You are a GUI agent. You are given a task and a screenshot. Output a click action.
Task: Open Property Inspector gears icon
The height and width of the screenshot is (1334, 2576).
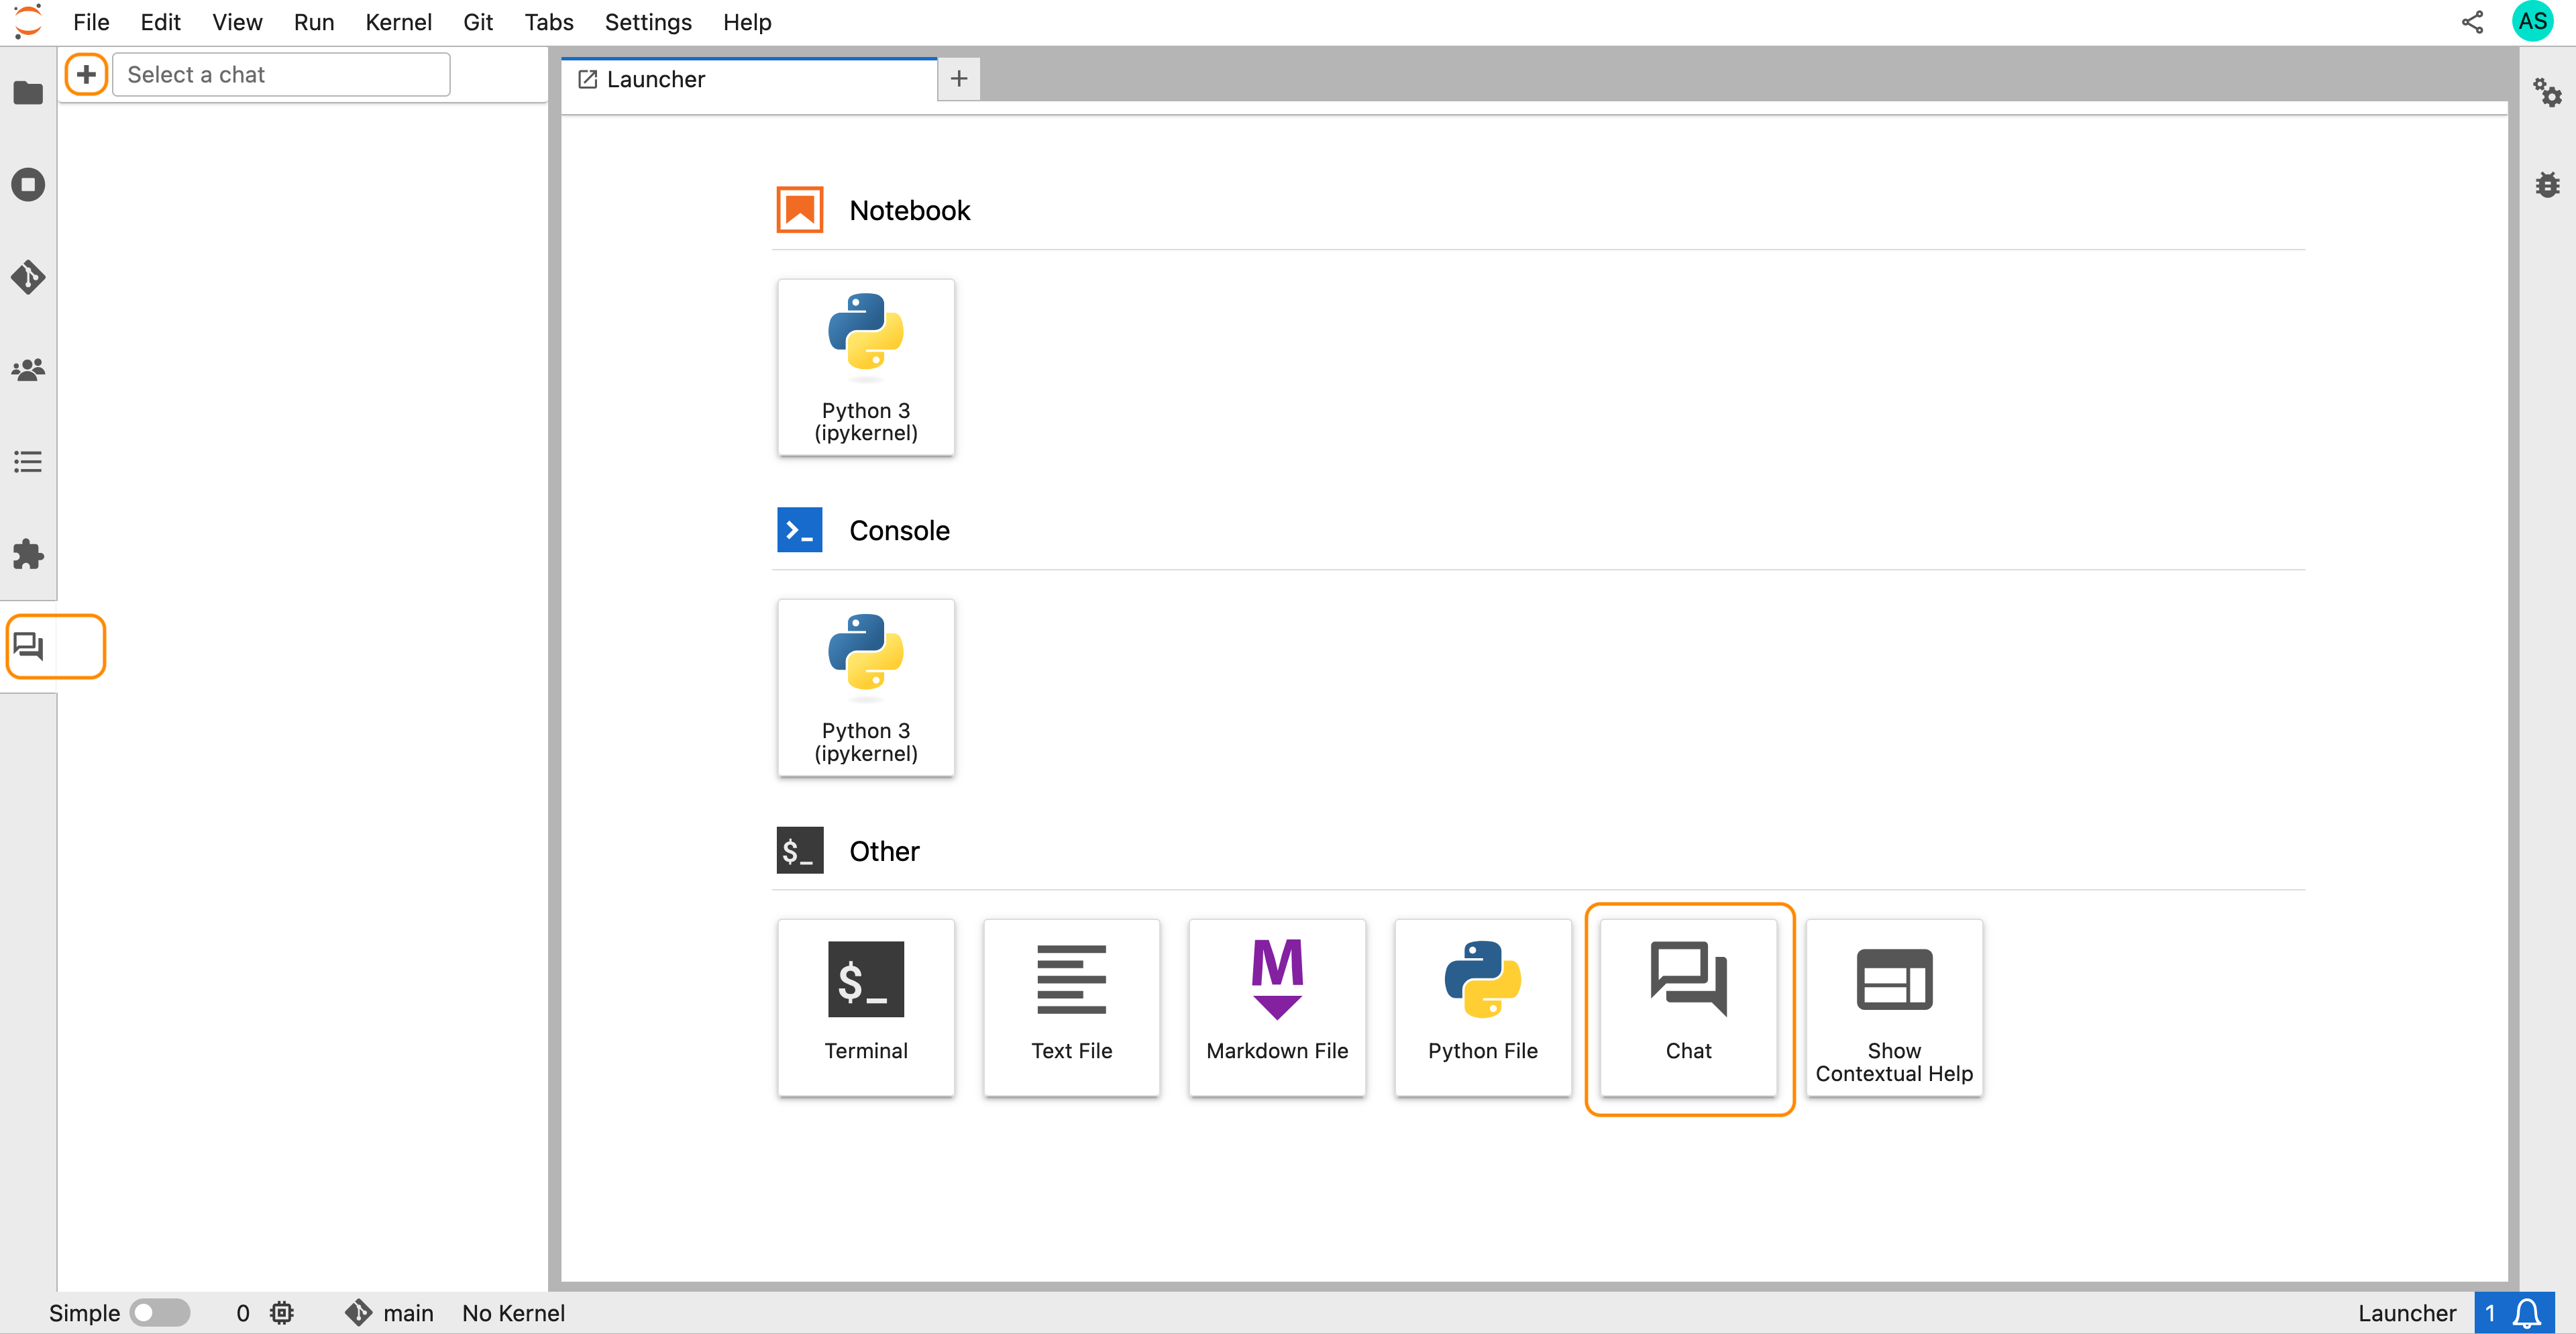[x=2547, y=93]
